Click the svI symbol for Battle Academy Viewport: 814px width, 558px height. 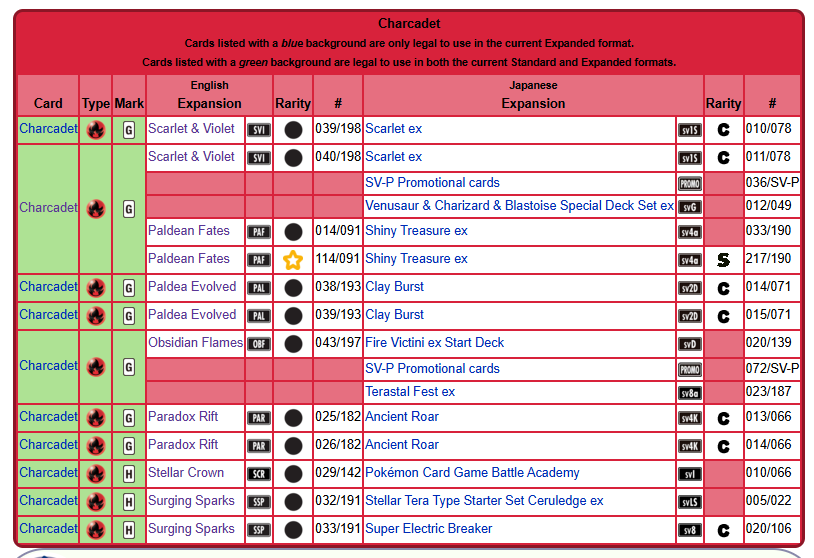689,474
